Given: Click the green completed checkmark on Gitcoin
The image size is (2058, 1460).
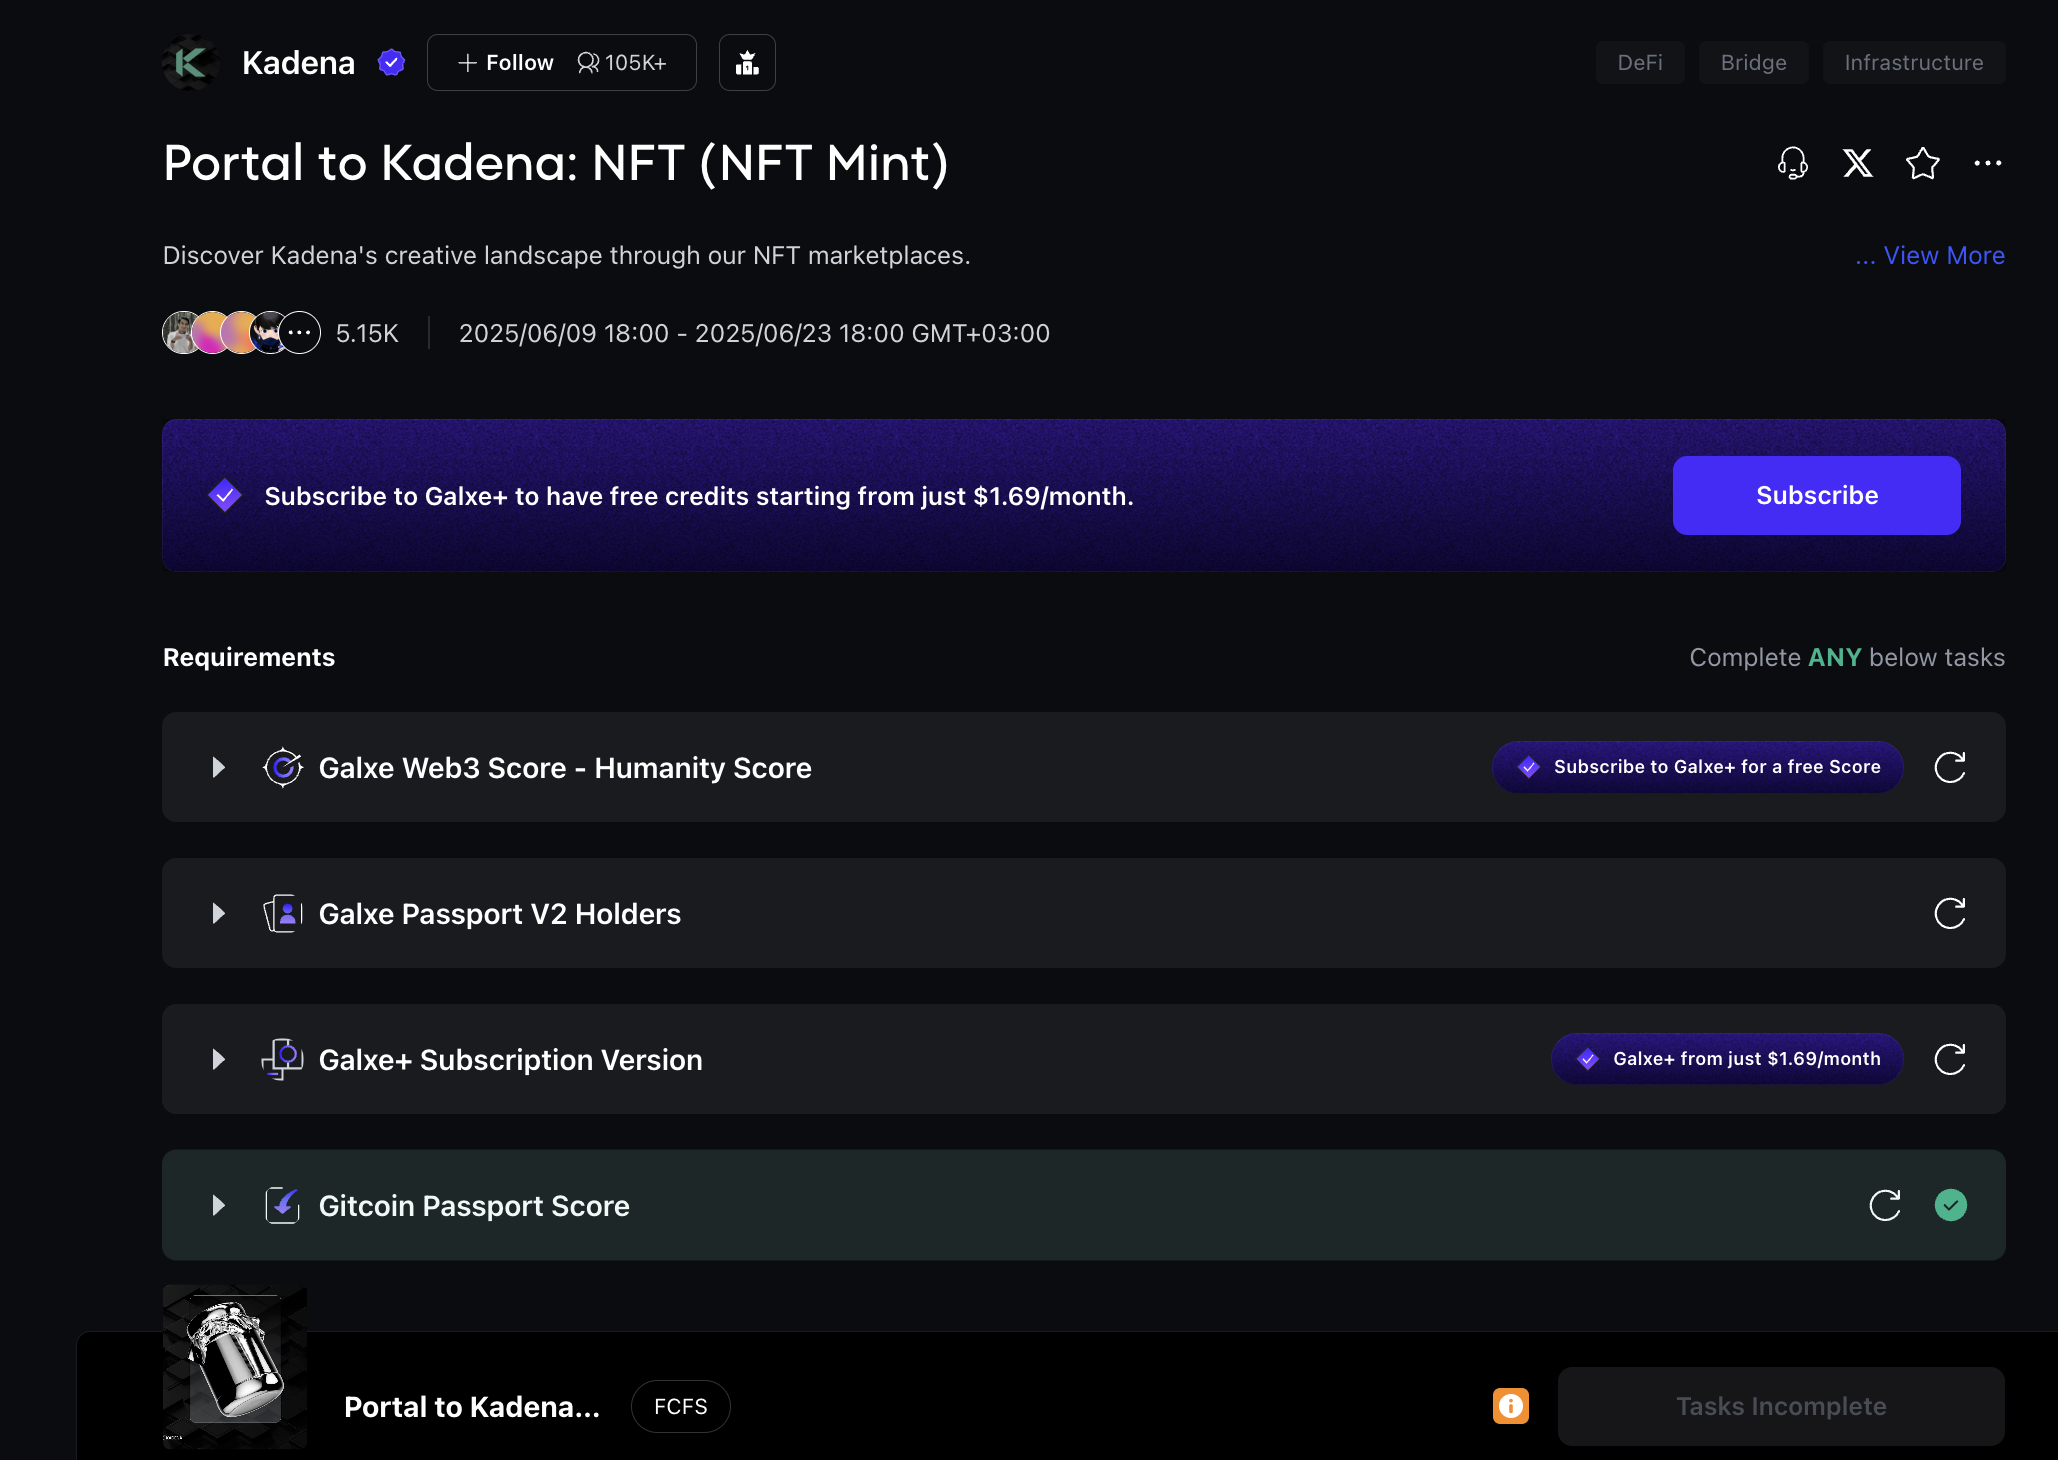Looking at the screenshot, I should [1951, 1205].
